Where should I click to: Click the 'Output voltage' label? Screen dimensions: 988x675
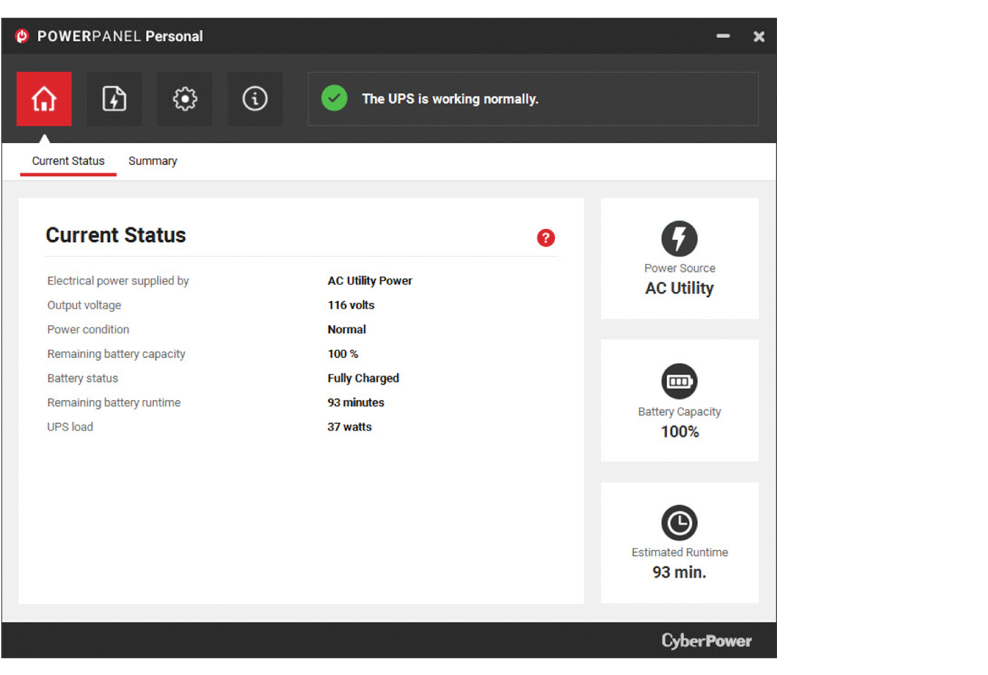(84, 306)
